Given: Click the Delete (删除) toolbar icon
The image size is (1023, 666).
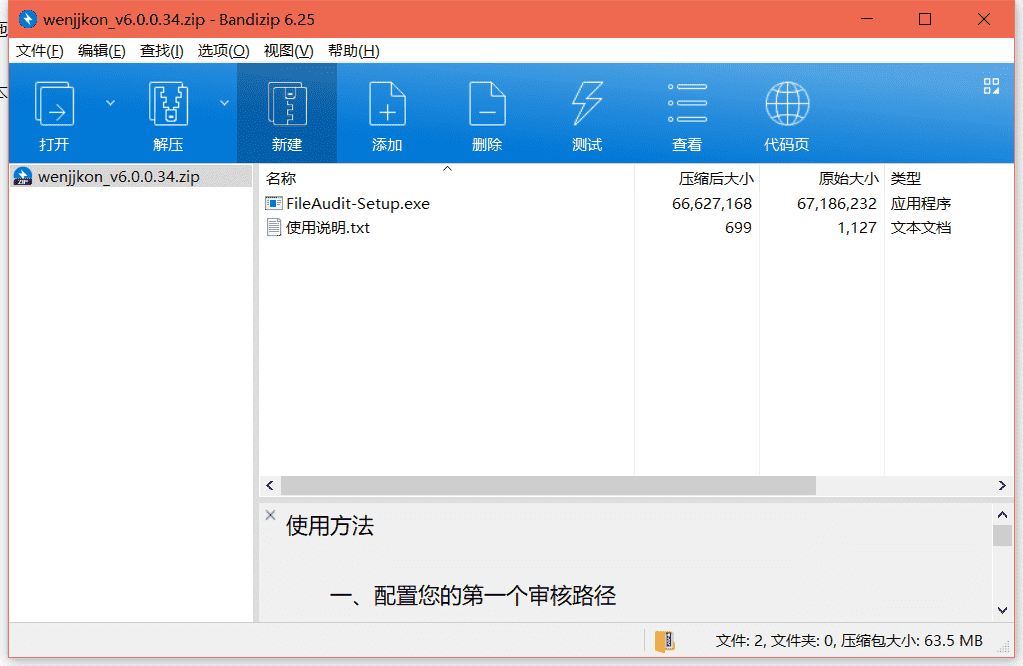Looking at the screenshot, I should [x=487, y=104].
